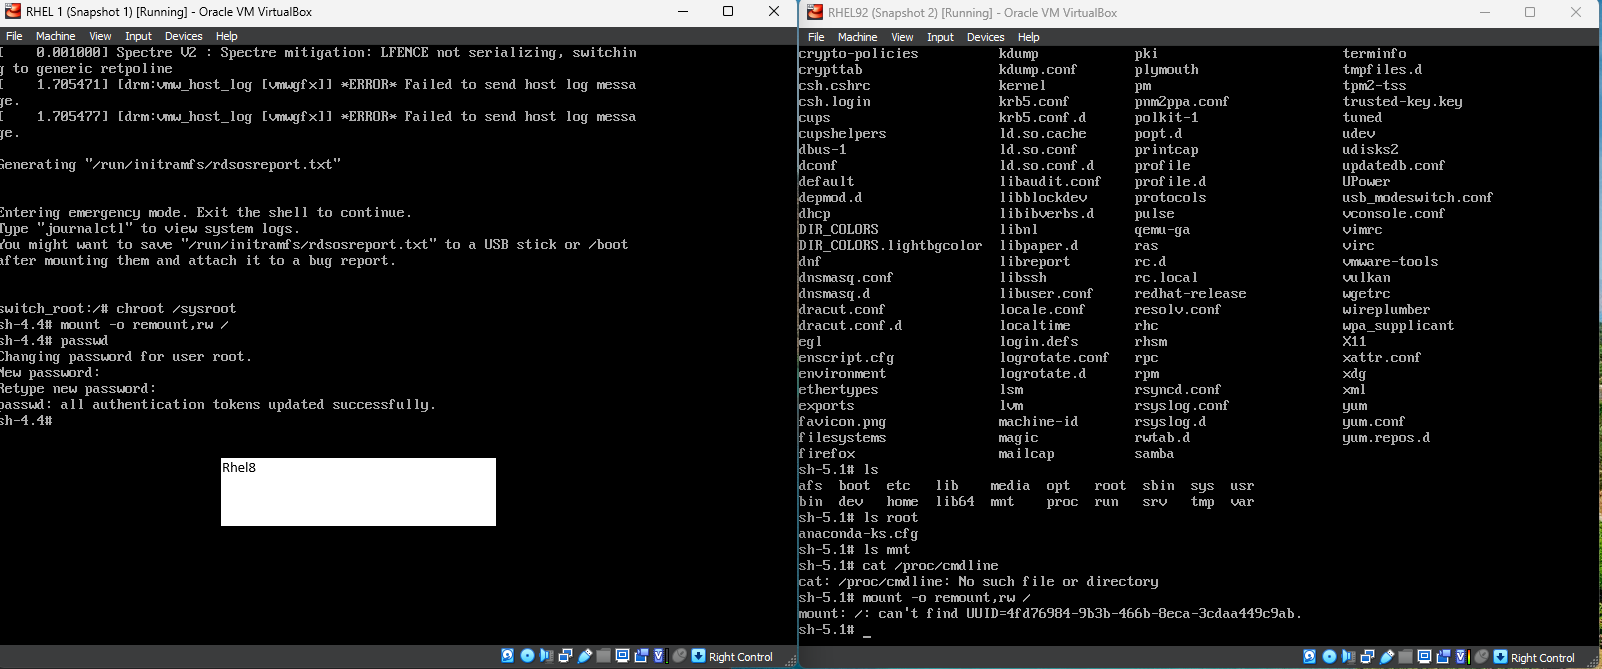
Task: Click hard disk activity icon in RHEL 1 window
Action: [x=507, y=655]
